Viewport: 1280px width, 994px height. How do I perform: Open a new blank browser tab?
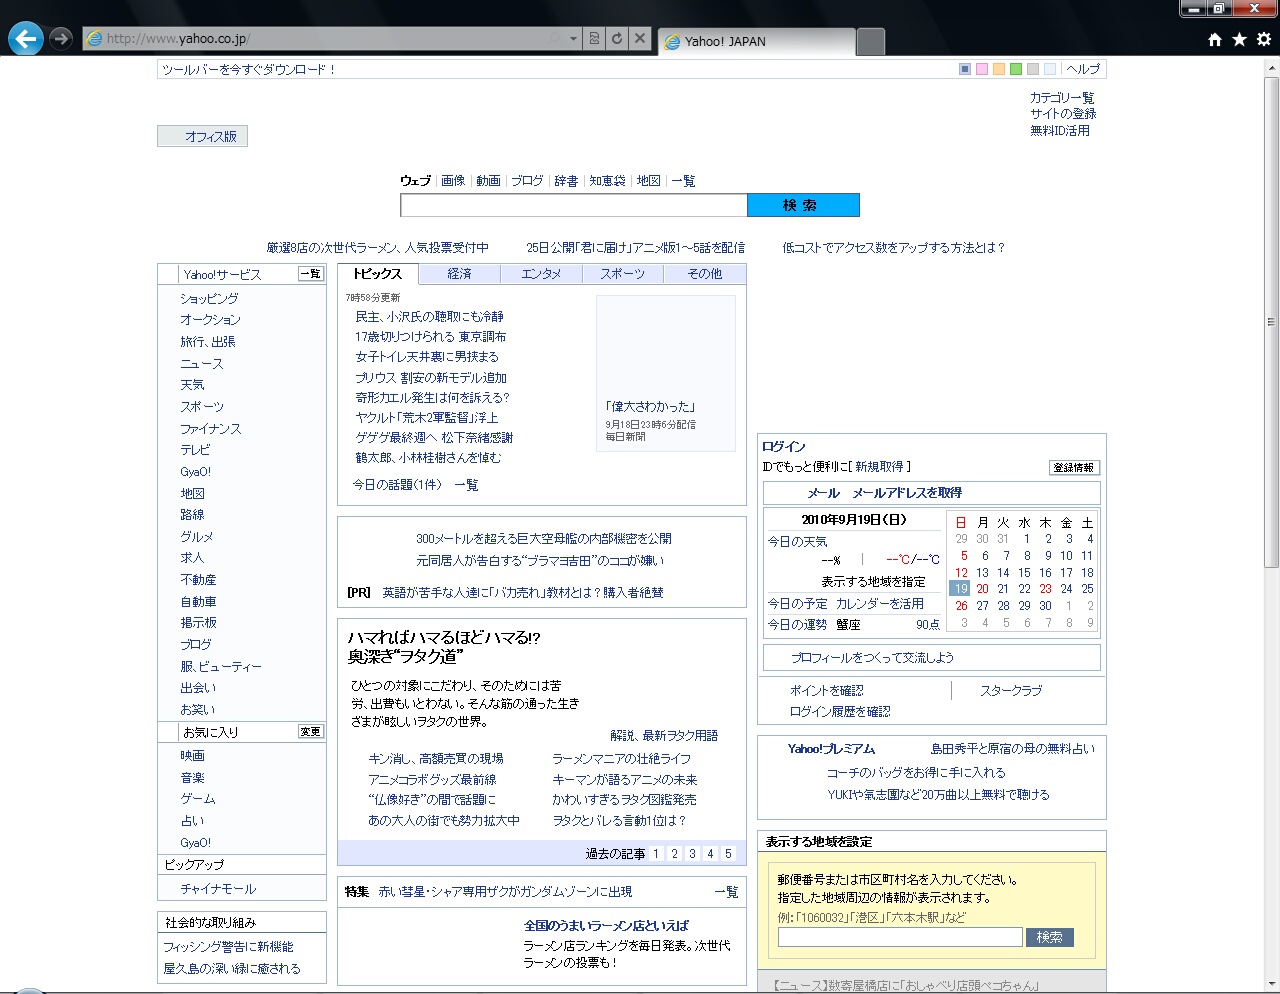(871, 41)
